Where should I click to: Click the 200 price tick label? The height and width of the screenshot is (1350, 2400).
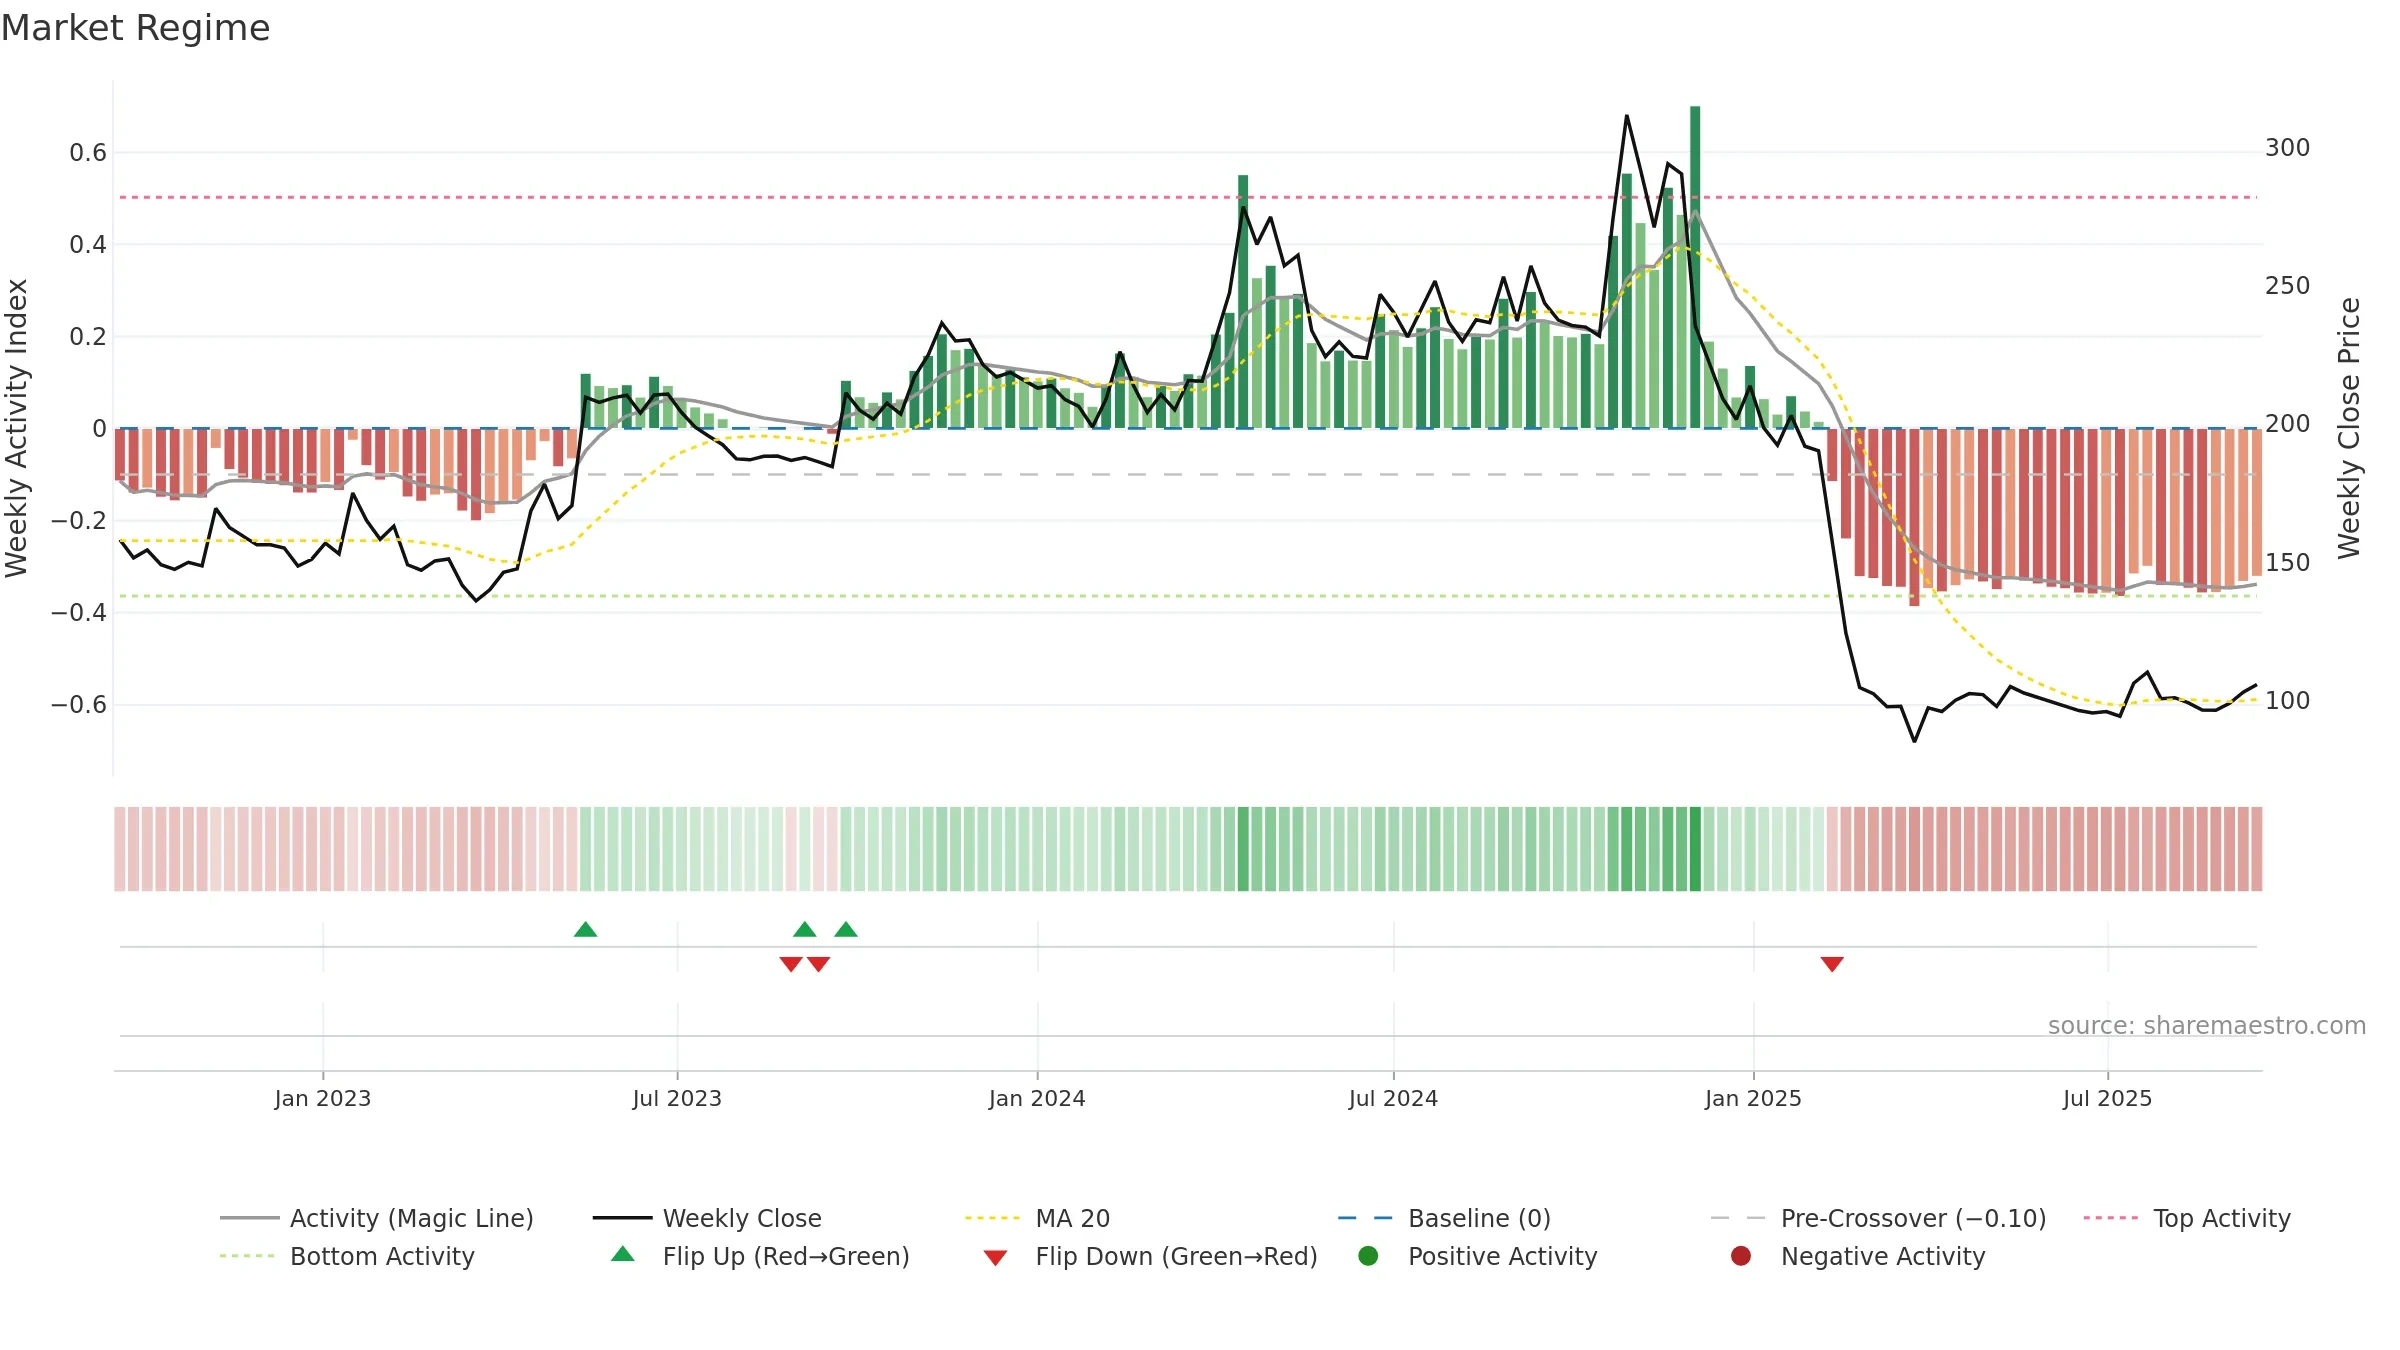(2288, 424)
